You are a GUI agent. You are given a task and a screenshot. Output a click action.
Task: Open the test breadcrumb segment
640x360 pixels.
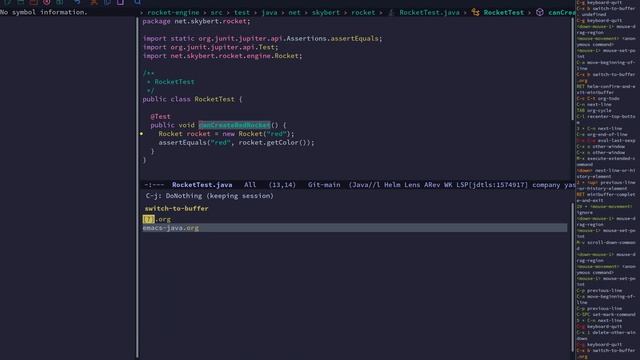pos(242,12)
